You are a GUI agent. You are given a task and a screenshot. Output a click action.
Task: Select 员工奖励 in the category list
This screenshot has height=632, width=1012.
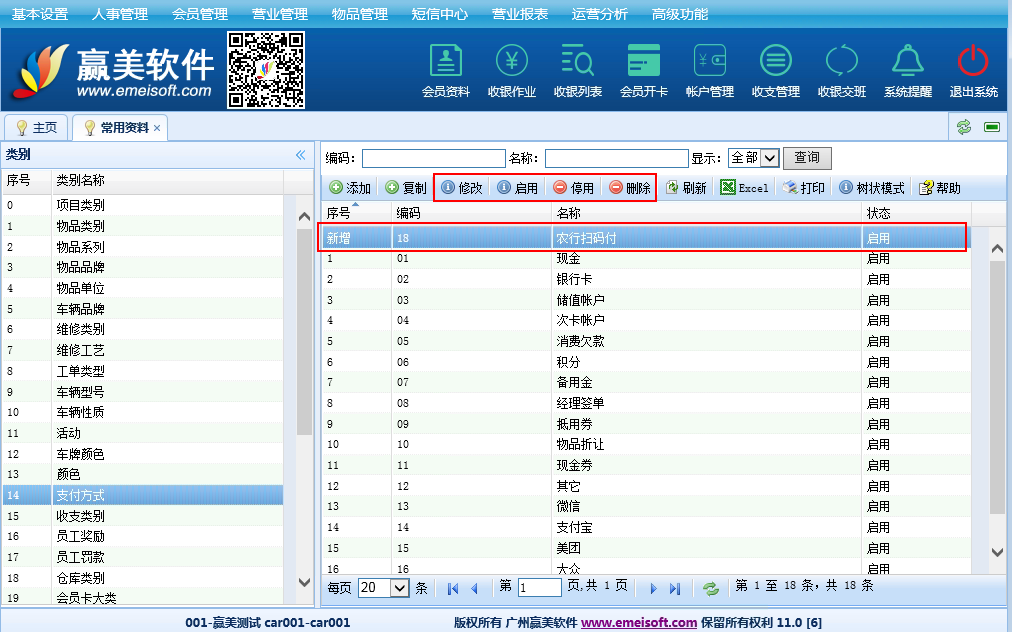(x=80, y=537)
